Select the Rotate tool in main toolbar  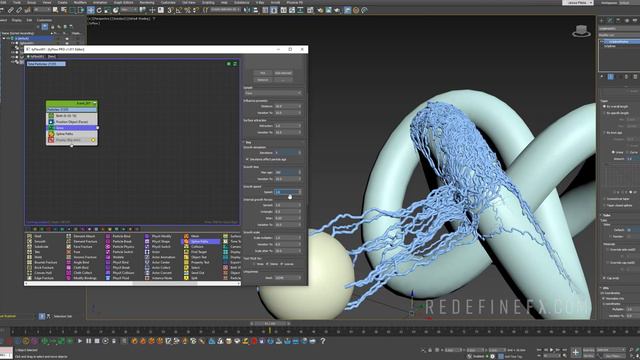coord(99,10)
